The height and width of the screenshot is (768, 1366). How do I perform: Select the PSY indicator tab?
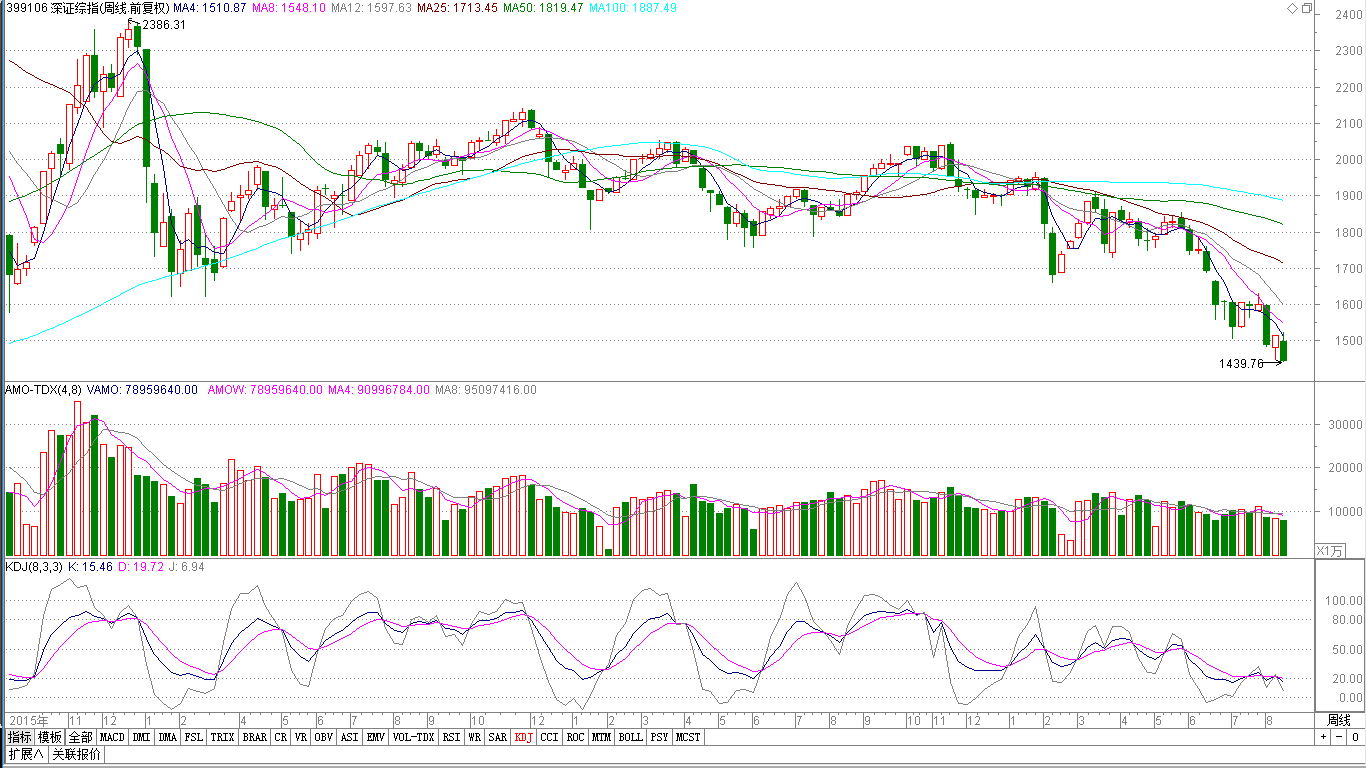659,737
